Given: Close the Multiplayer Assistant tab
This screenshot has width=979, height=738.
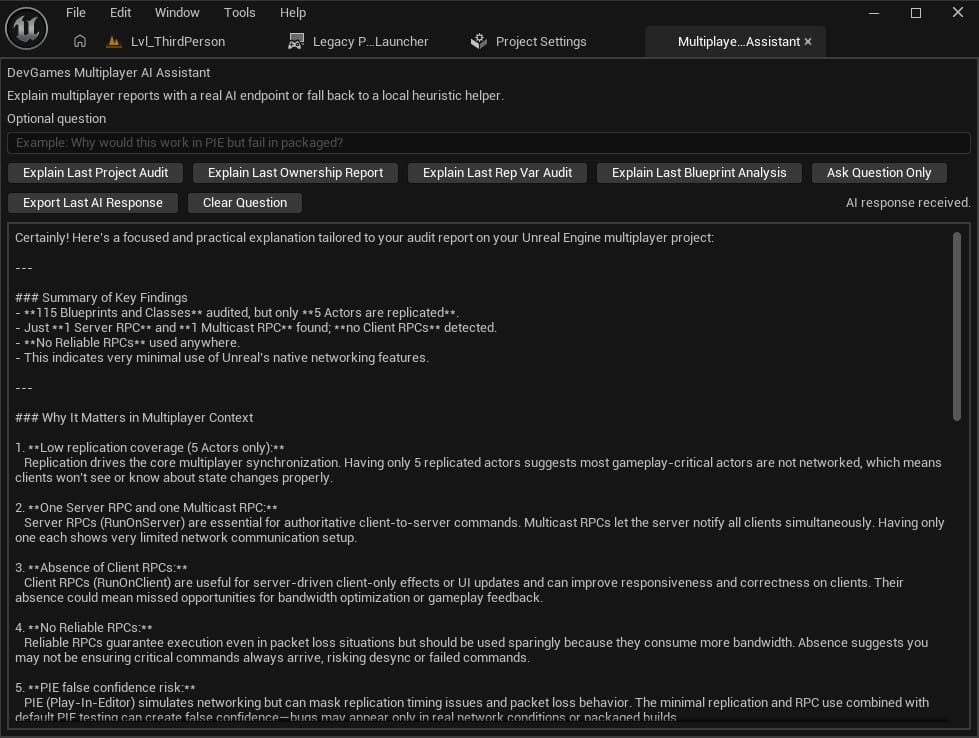Looking at the screenshot, I should [808, 41].
